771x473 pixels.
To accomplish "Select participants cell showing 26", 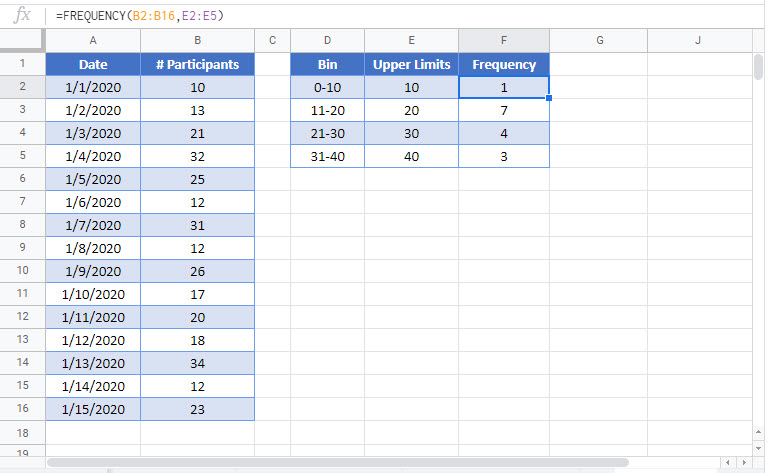I will click(x=197, y=271).
